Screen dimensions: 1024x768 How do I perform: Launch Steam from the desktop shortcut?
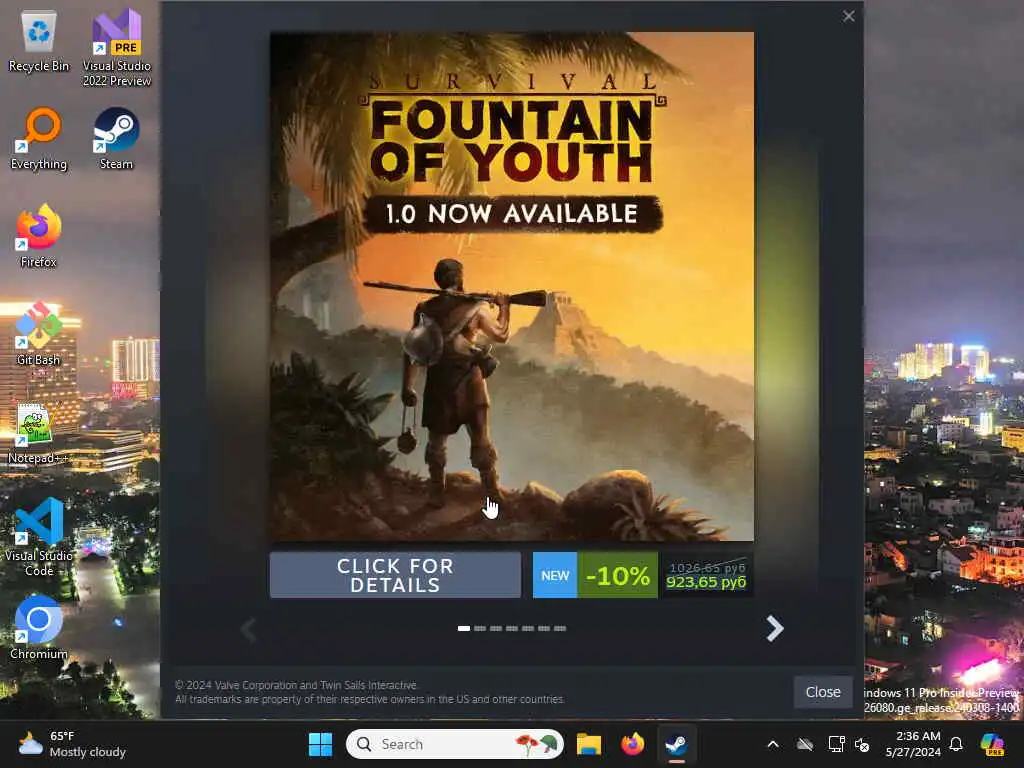[x=116, y=139]
